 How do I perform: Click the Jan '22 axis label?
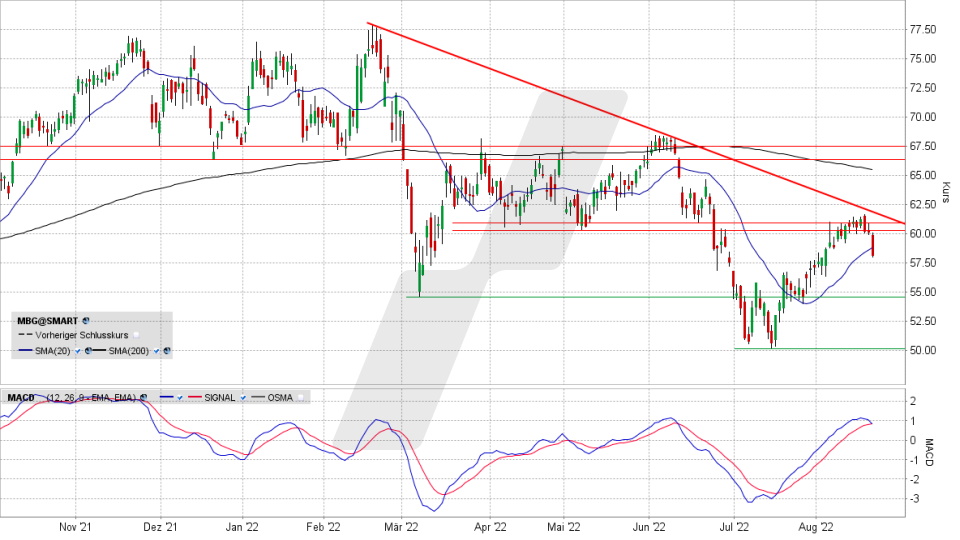pos(242,527)
